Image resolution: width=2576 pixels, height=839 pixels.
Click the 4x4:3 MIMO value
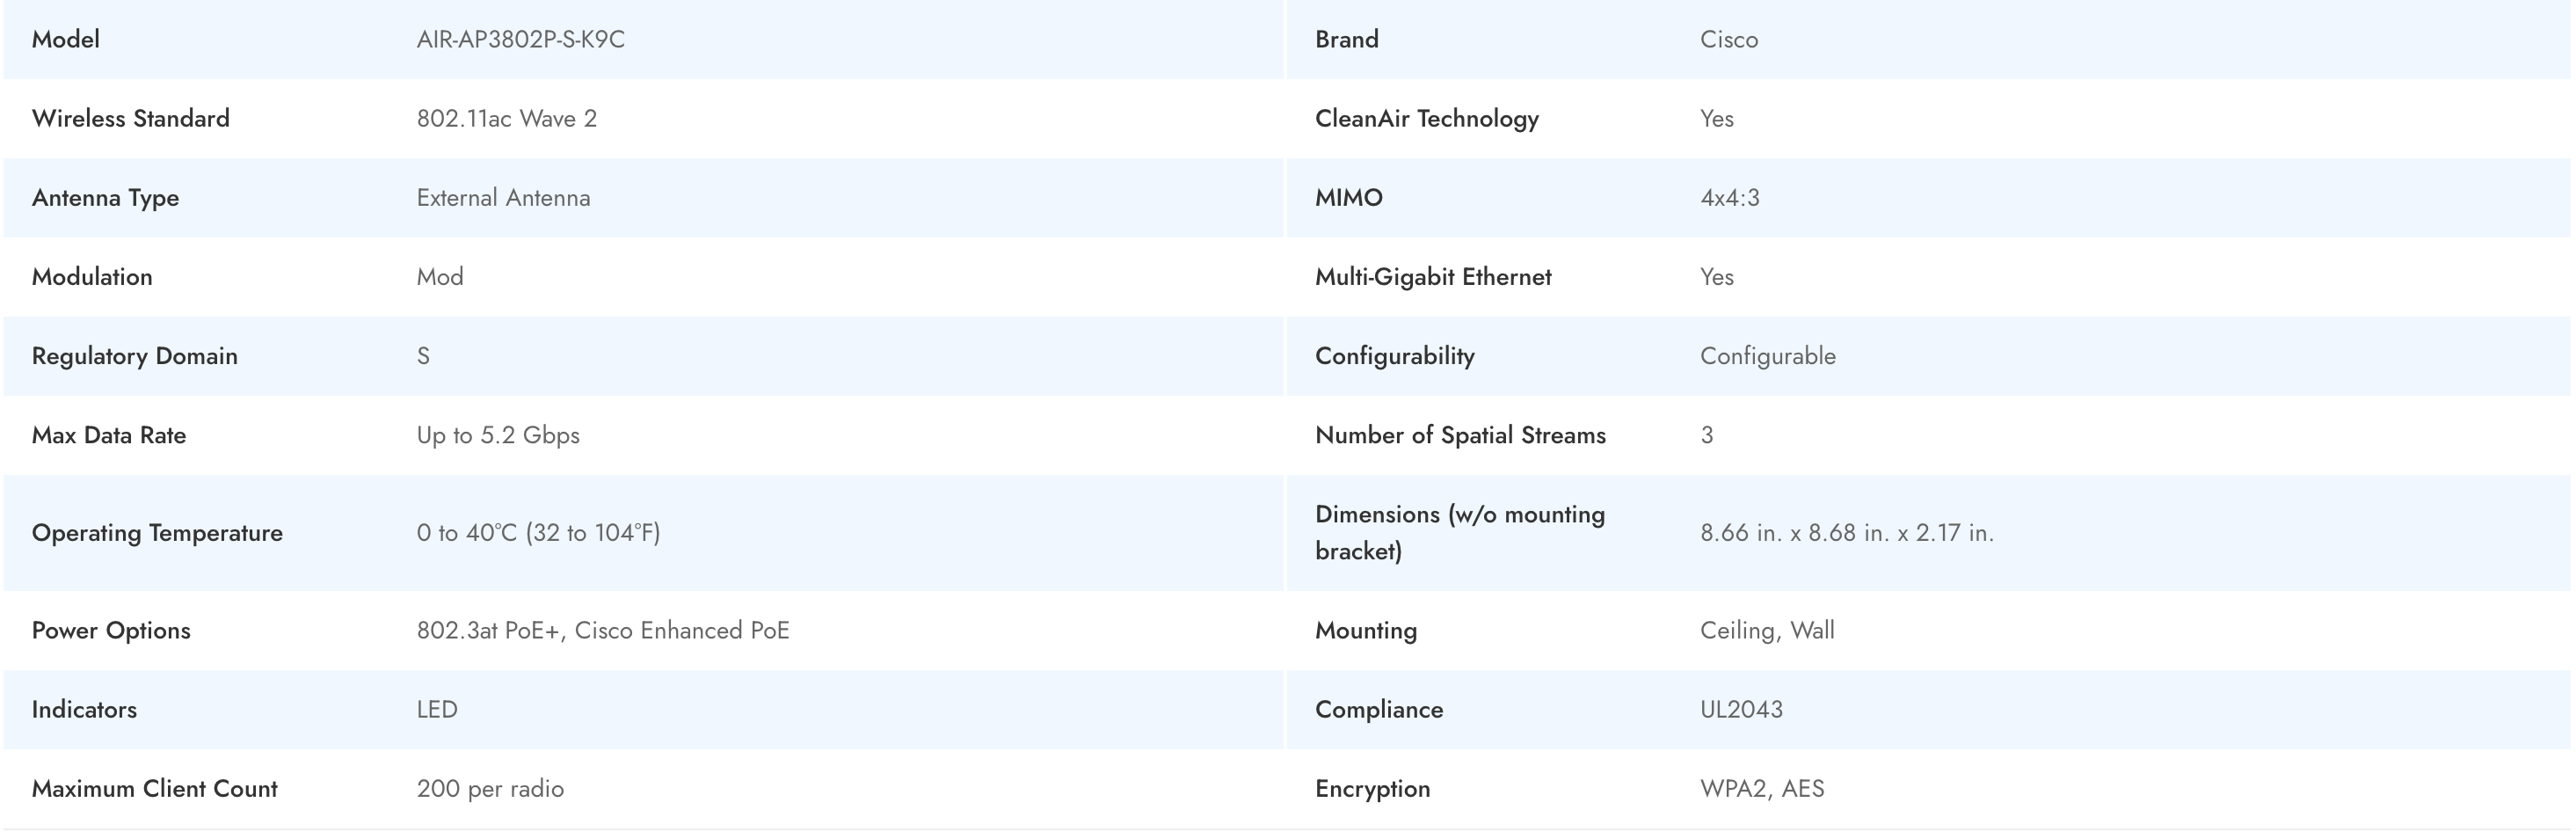tap(1729, 197)
